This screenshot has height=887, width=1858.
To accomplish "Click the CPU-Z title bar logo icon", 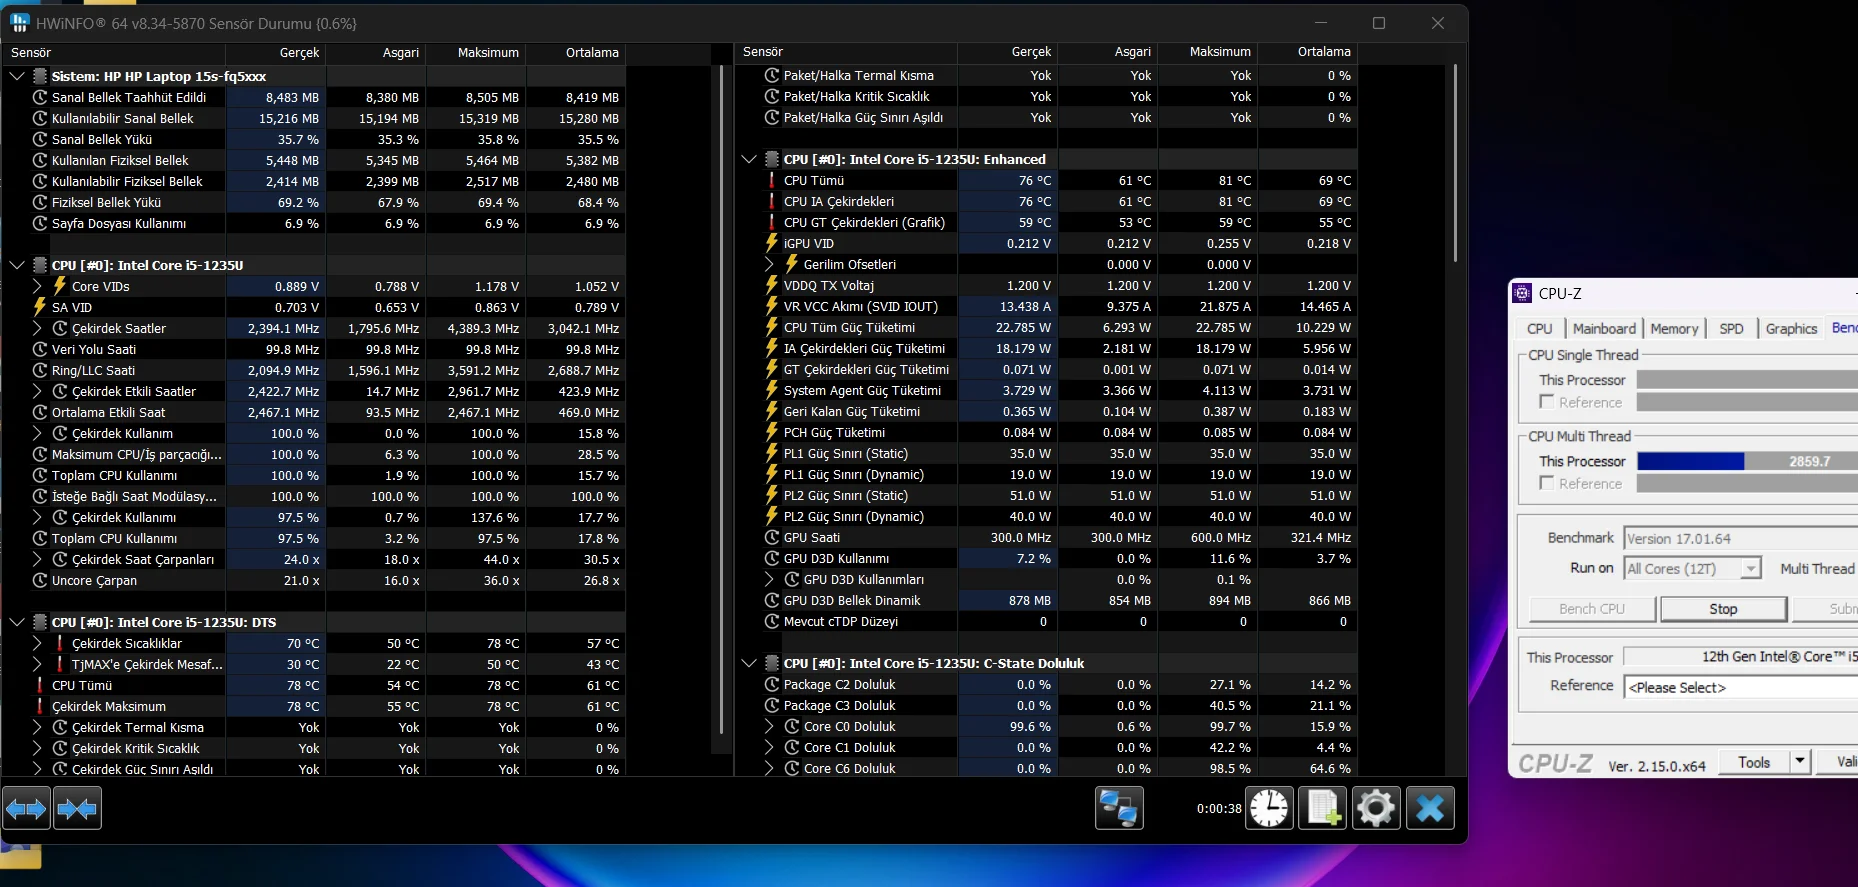I will click(x=1523, y=293).
